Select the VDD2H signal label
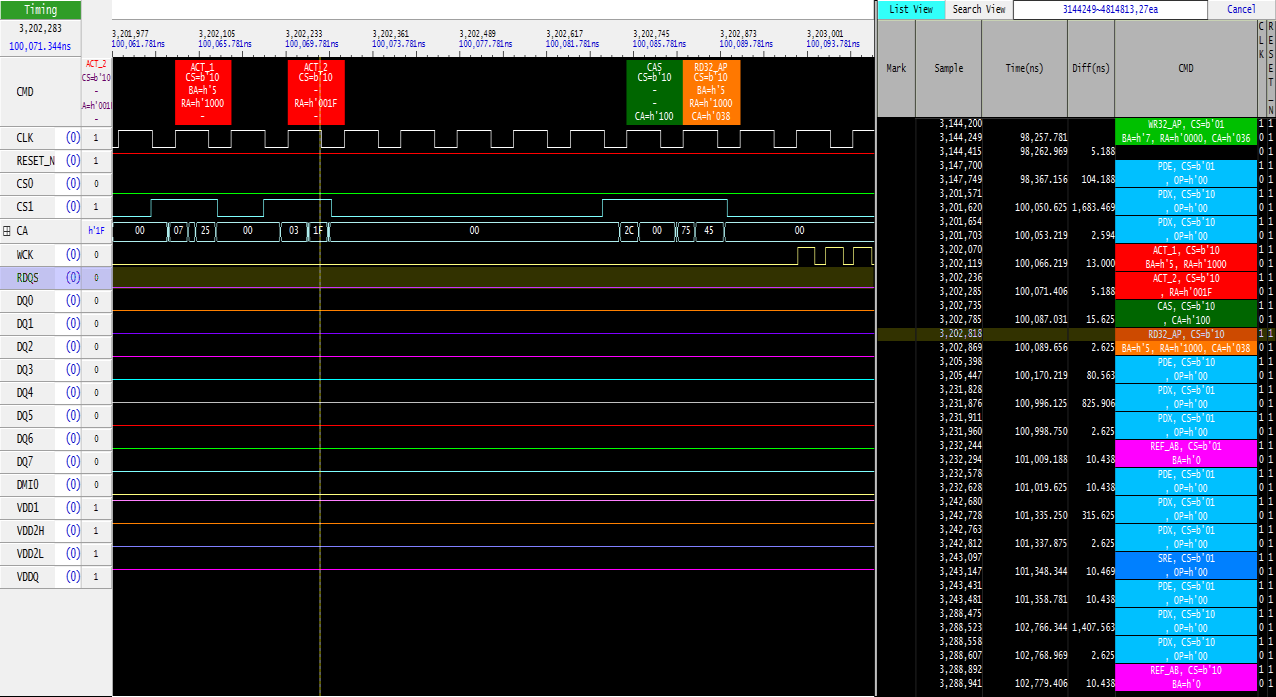 [30, 530]
